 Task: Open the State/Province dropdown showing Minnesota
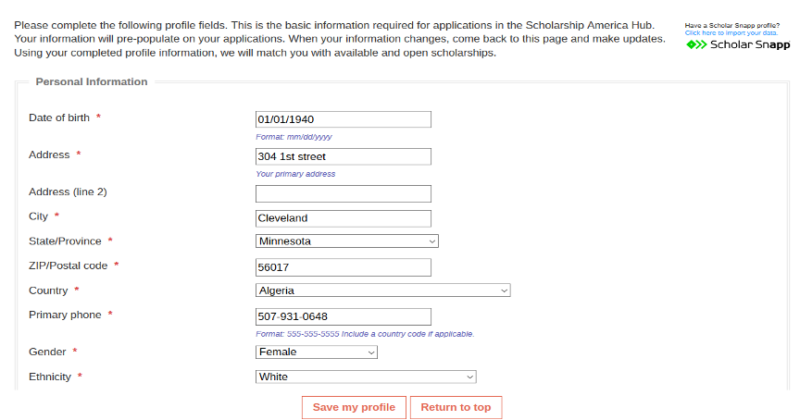pyautogui.click(x=346, y=241)
